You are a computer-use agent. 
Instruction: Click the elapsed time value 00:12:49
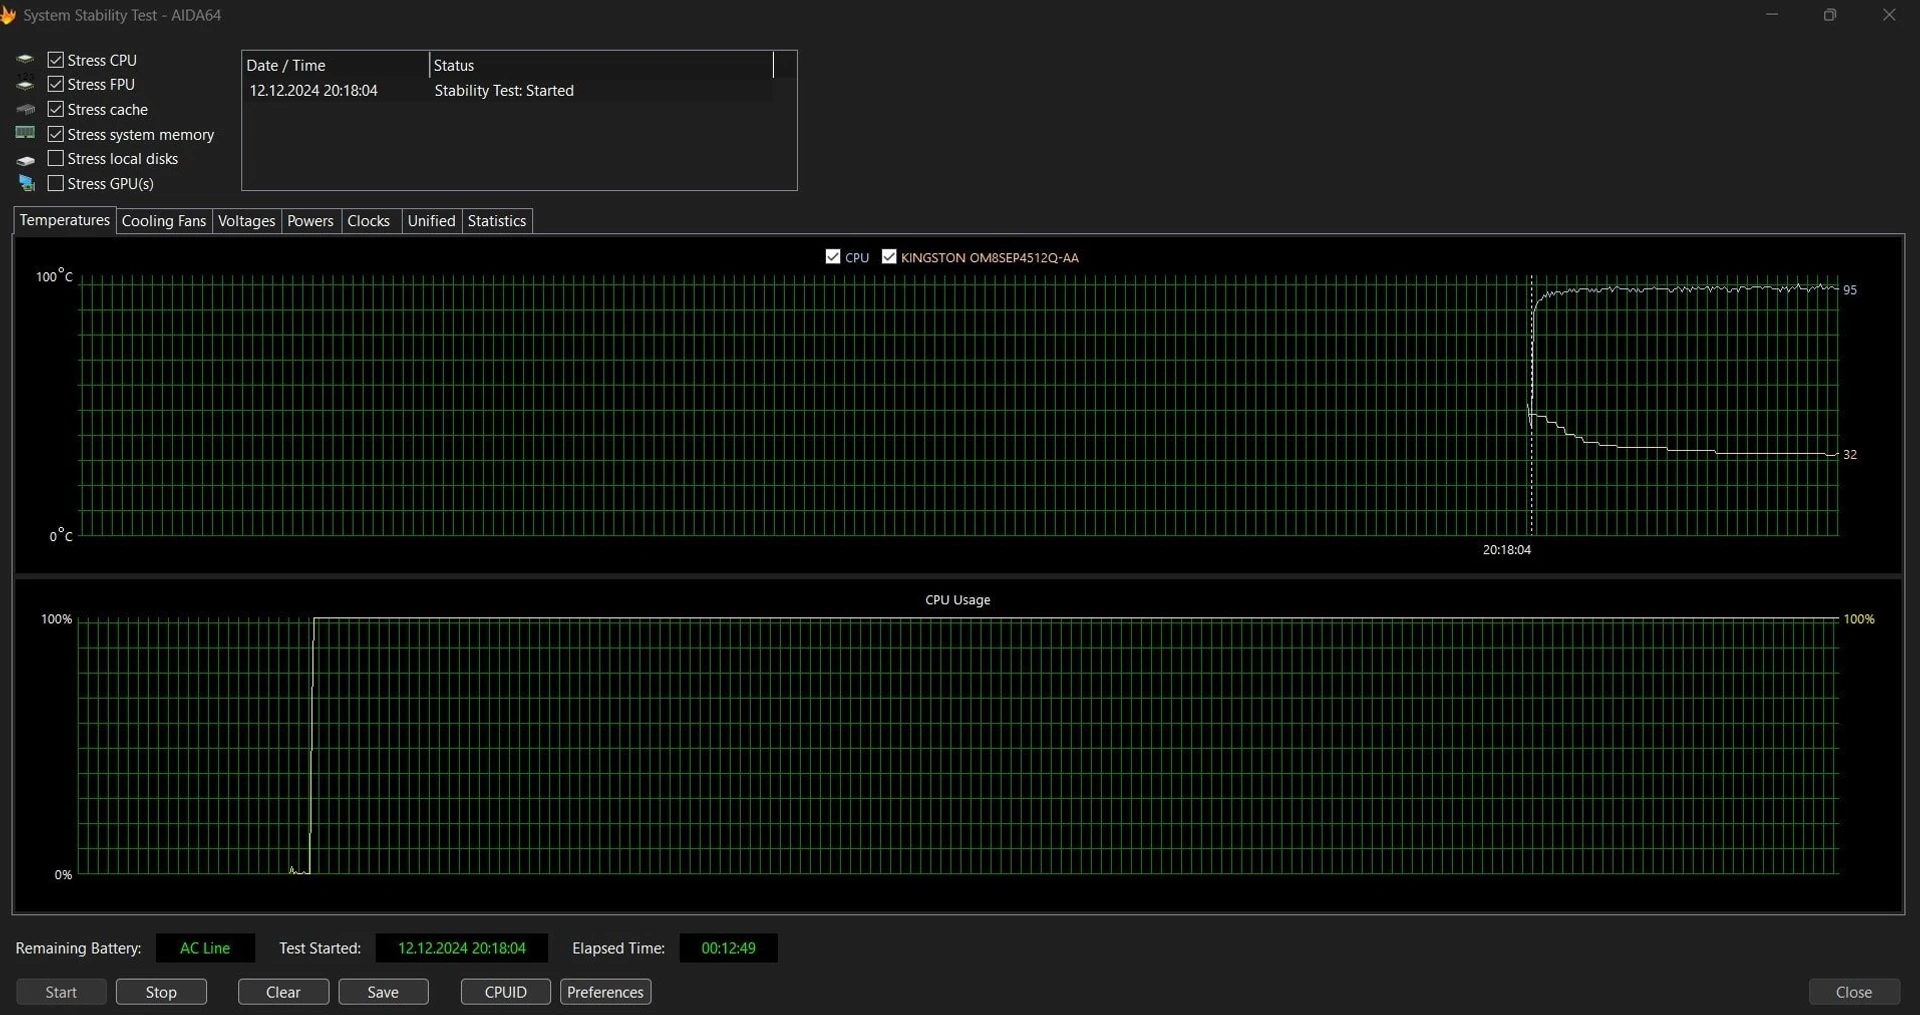[x=729, y=948]
